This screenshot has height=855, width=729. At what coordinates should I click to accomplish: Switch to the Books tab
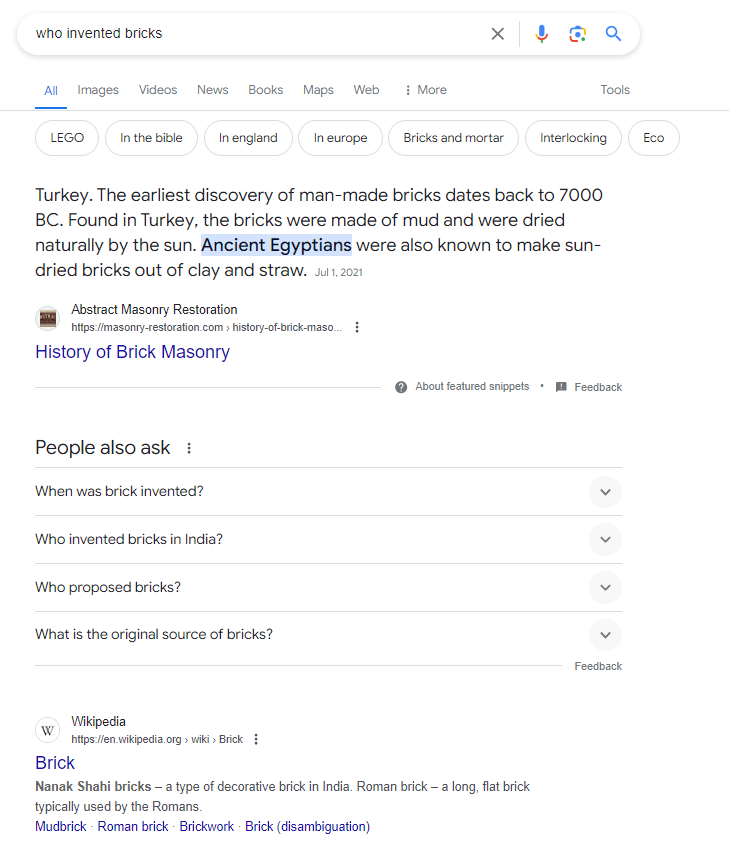coord(266,90)
